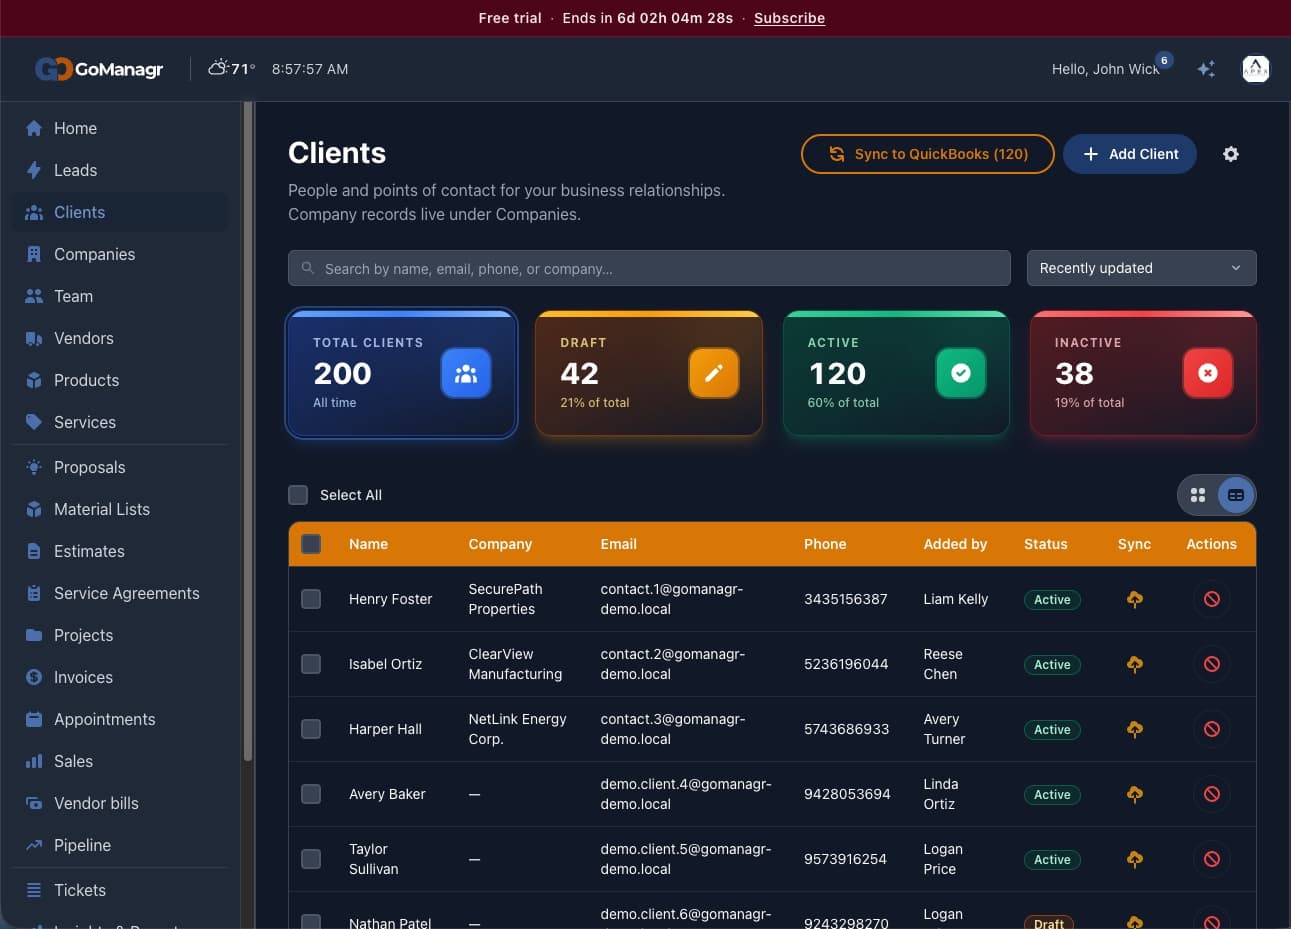Go to Home in sidebar
This screenshot has height=929, width=1291.
pyautogui.click(x=120, y=128)
